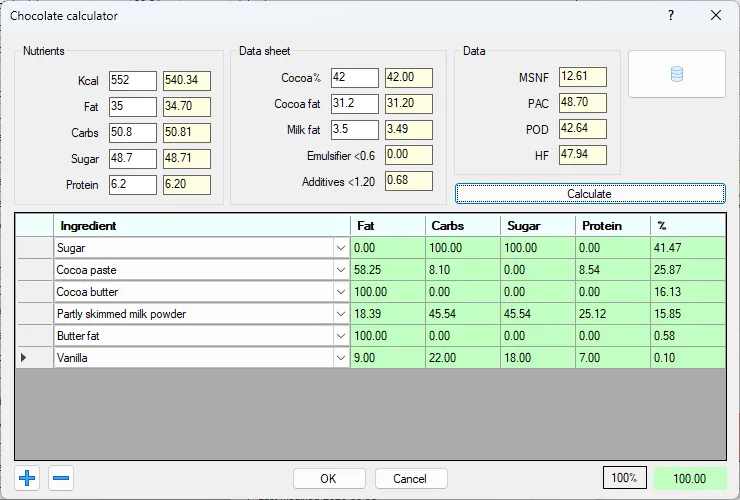Focus the Milk fat input showing 3.5

click(354, 130)
